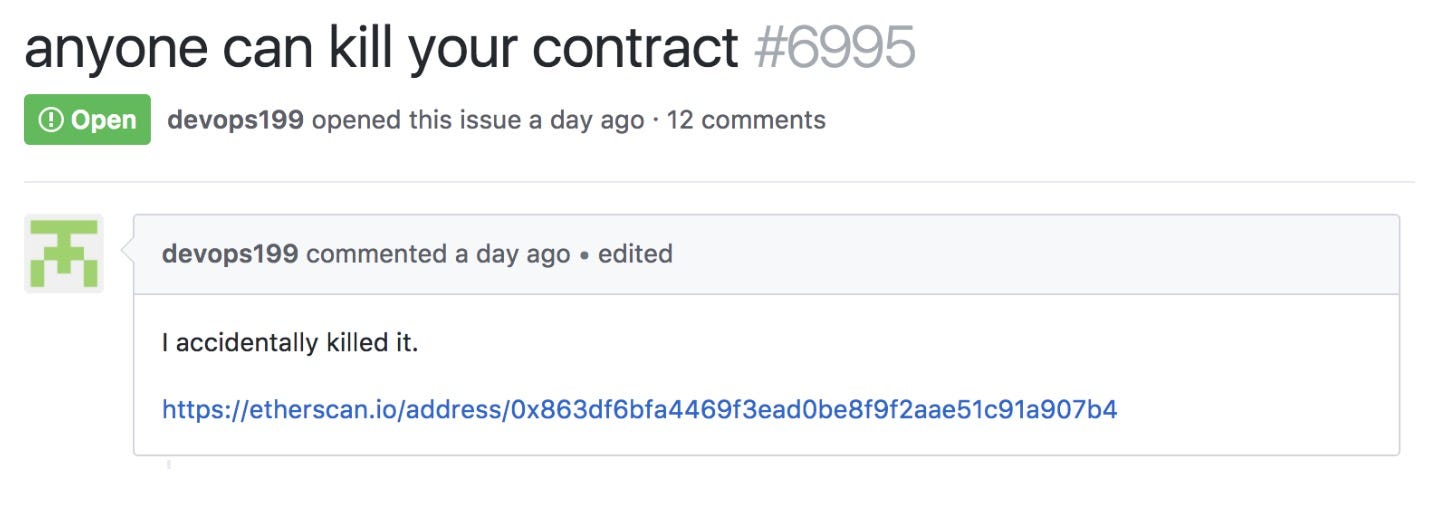
Task: Click the timeline connector below the comment
Action: click(x=168, y=463)
